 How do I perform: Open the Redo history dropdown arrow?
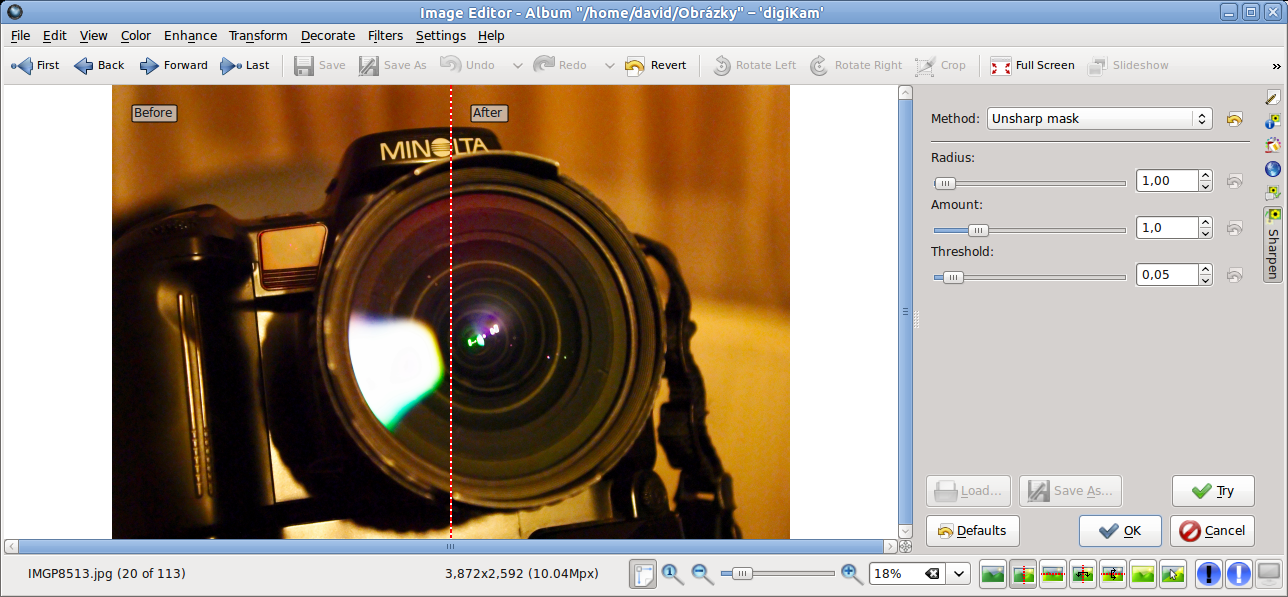609,65
